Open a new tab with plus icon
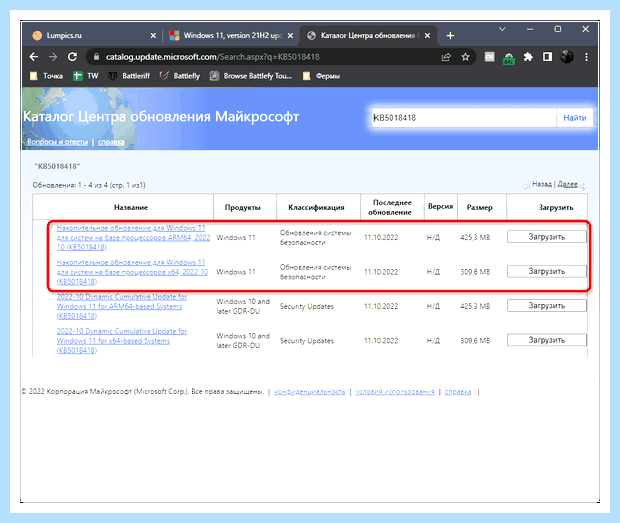 (x=450, y=36)
